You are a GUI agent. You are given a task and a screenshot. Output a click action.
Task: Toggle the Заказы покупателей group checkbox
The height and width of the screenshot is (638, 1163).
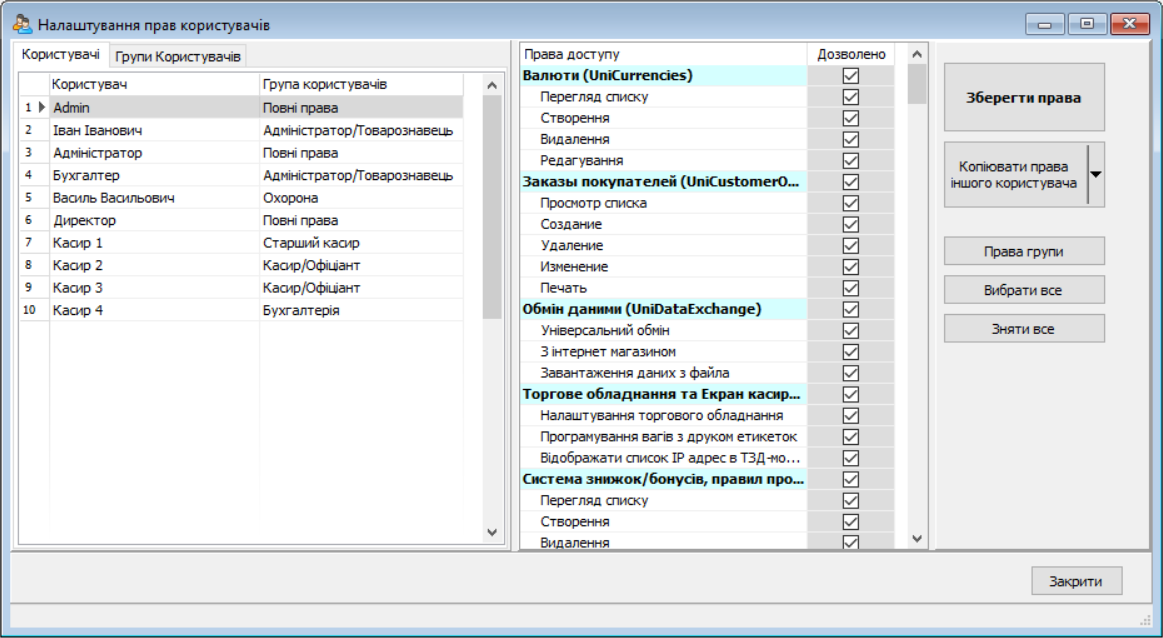pos(851,182)
